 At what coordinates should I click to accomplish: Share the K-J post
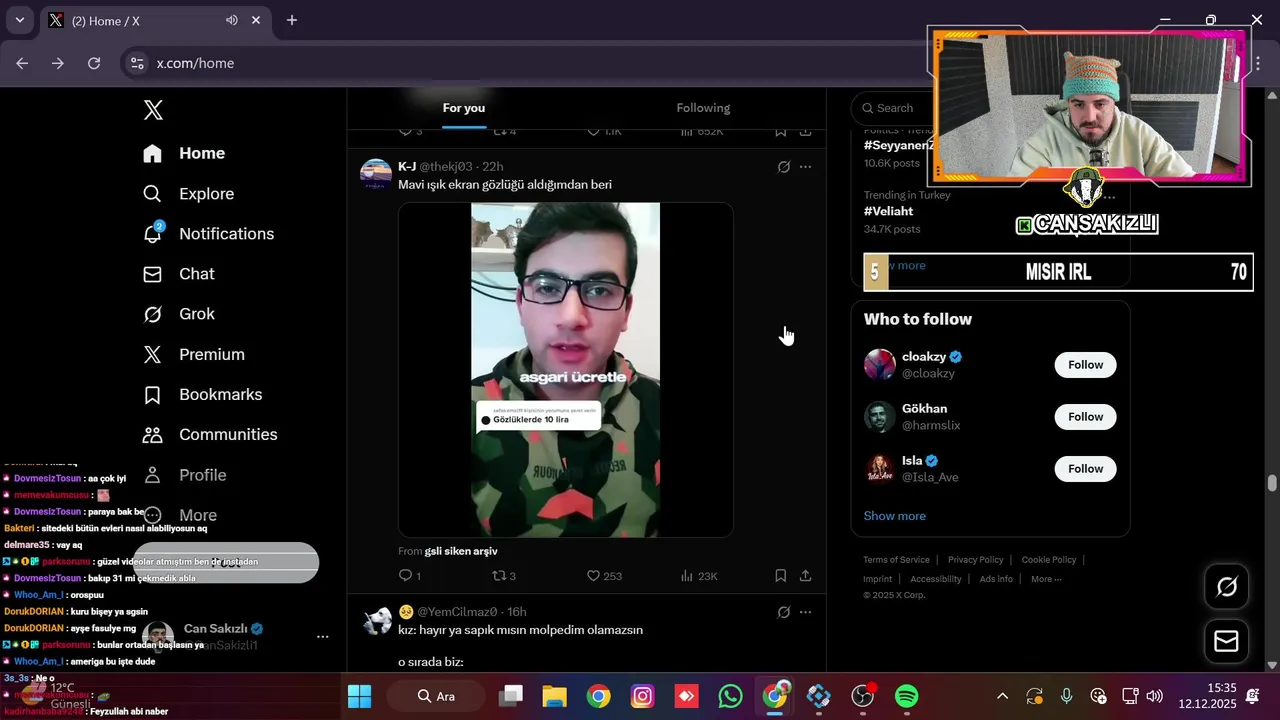(805, 575)
